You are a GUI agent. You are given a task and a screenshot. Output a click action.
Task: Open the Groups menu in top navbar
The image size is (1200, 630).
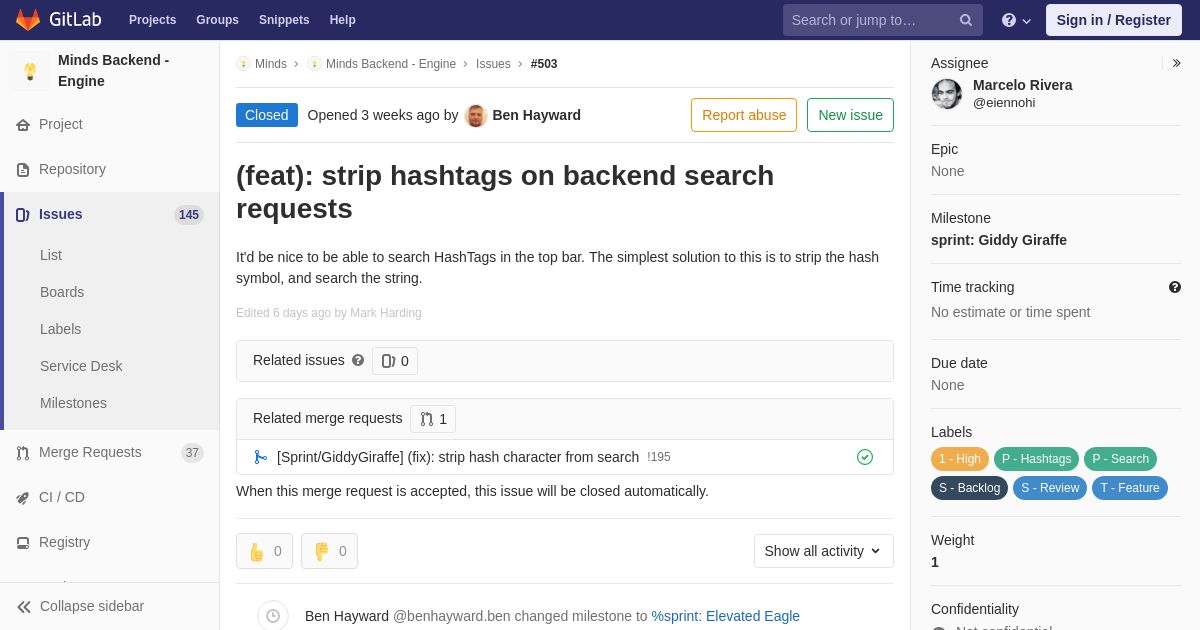coord(217,20)
